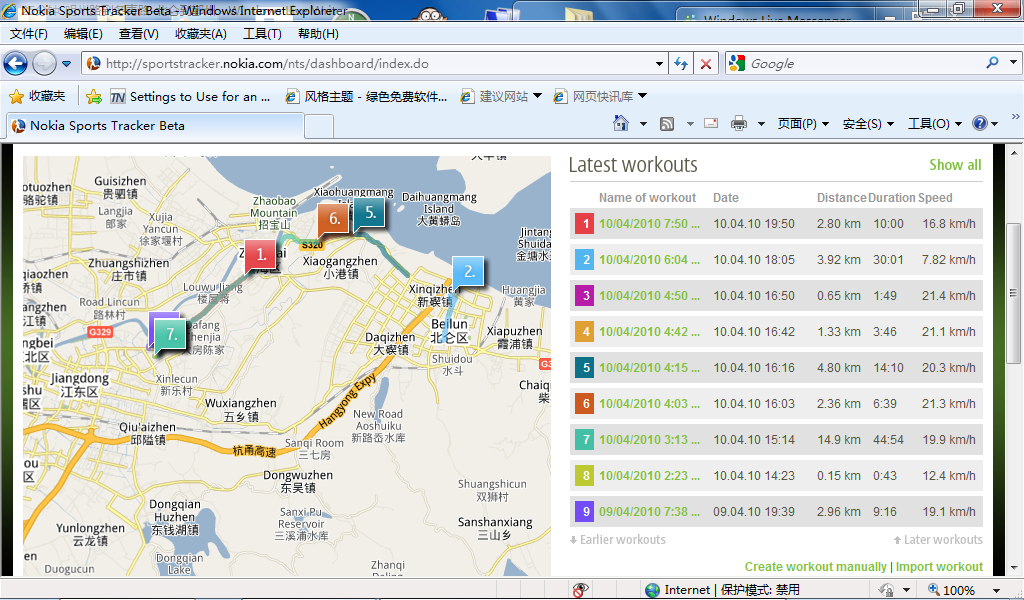Open workout 09/04/2010 7:38 link
Screen dimensions: 1024x600
pyautogui.click(x=649, y=512)
